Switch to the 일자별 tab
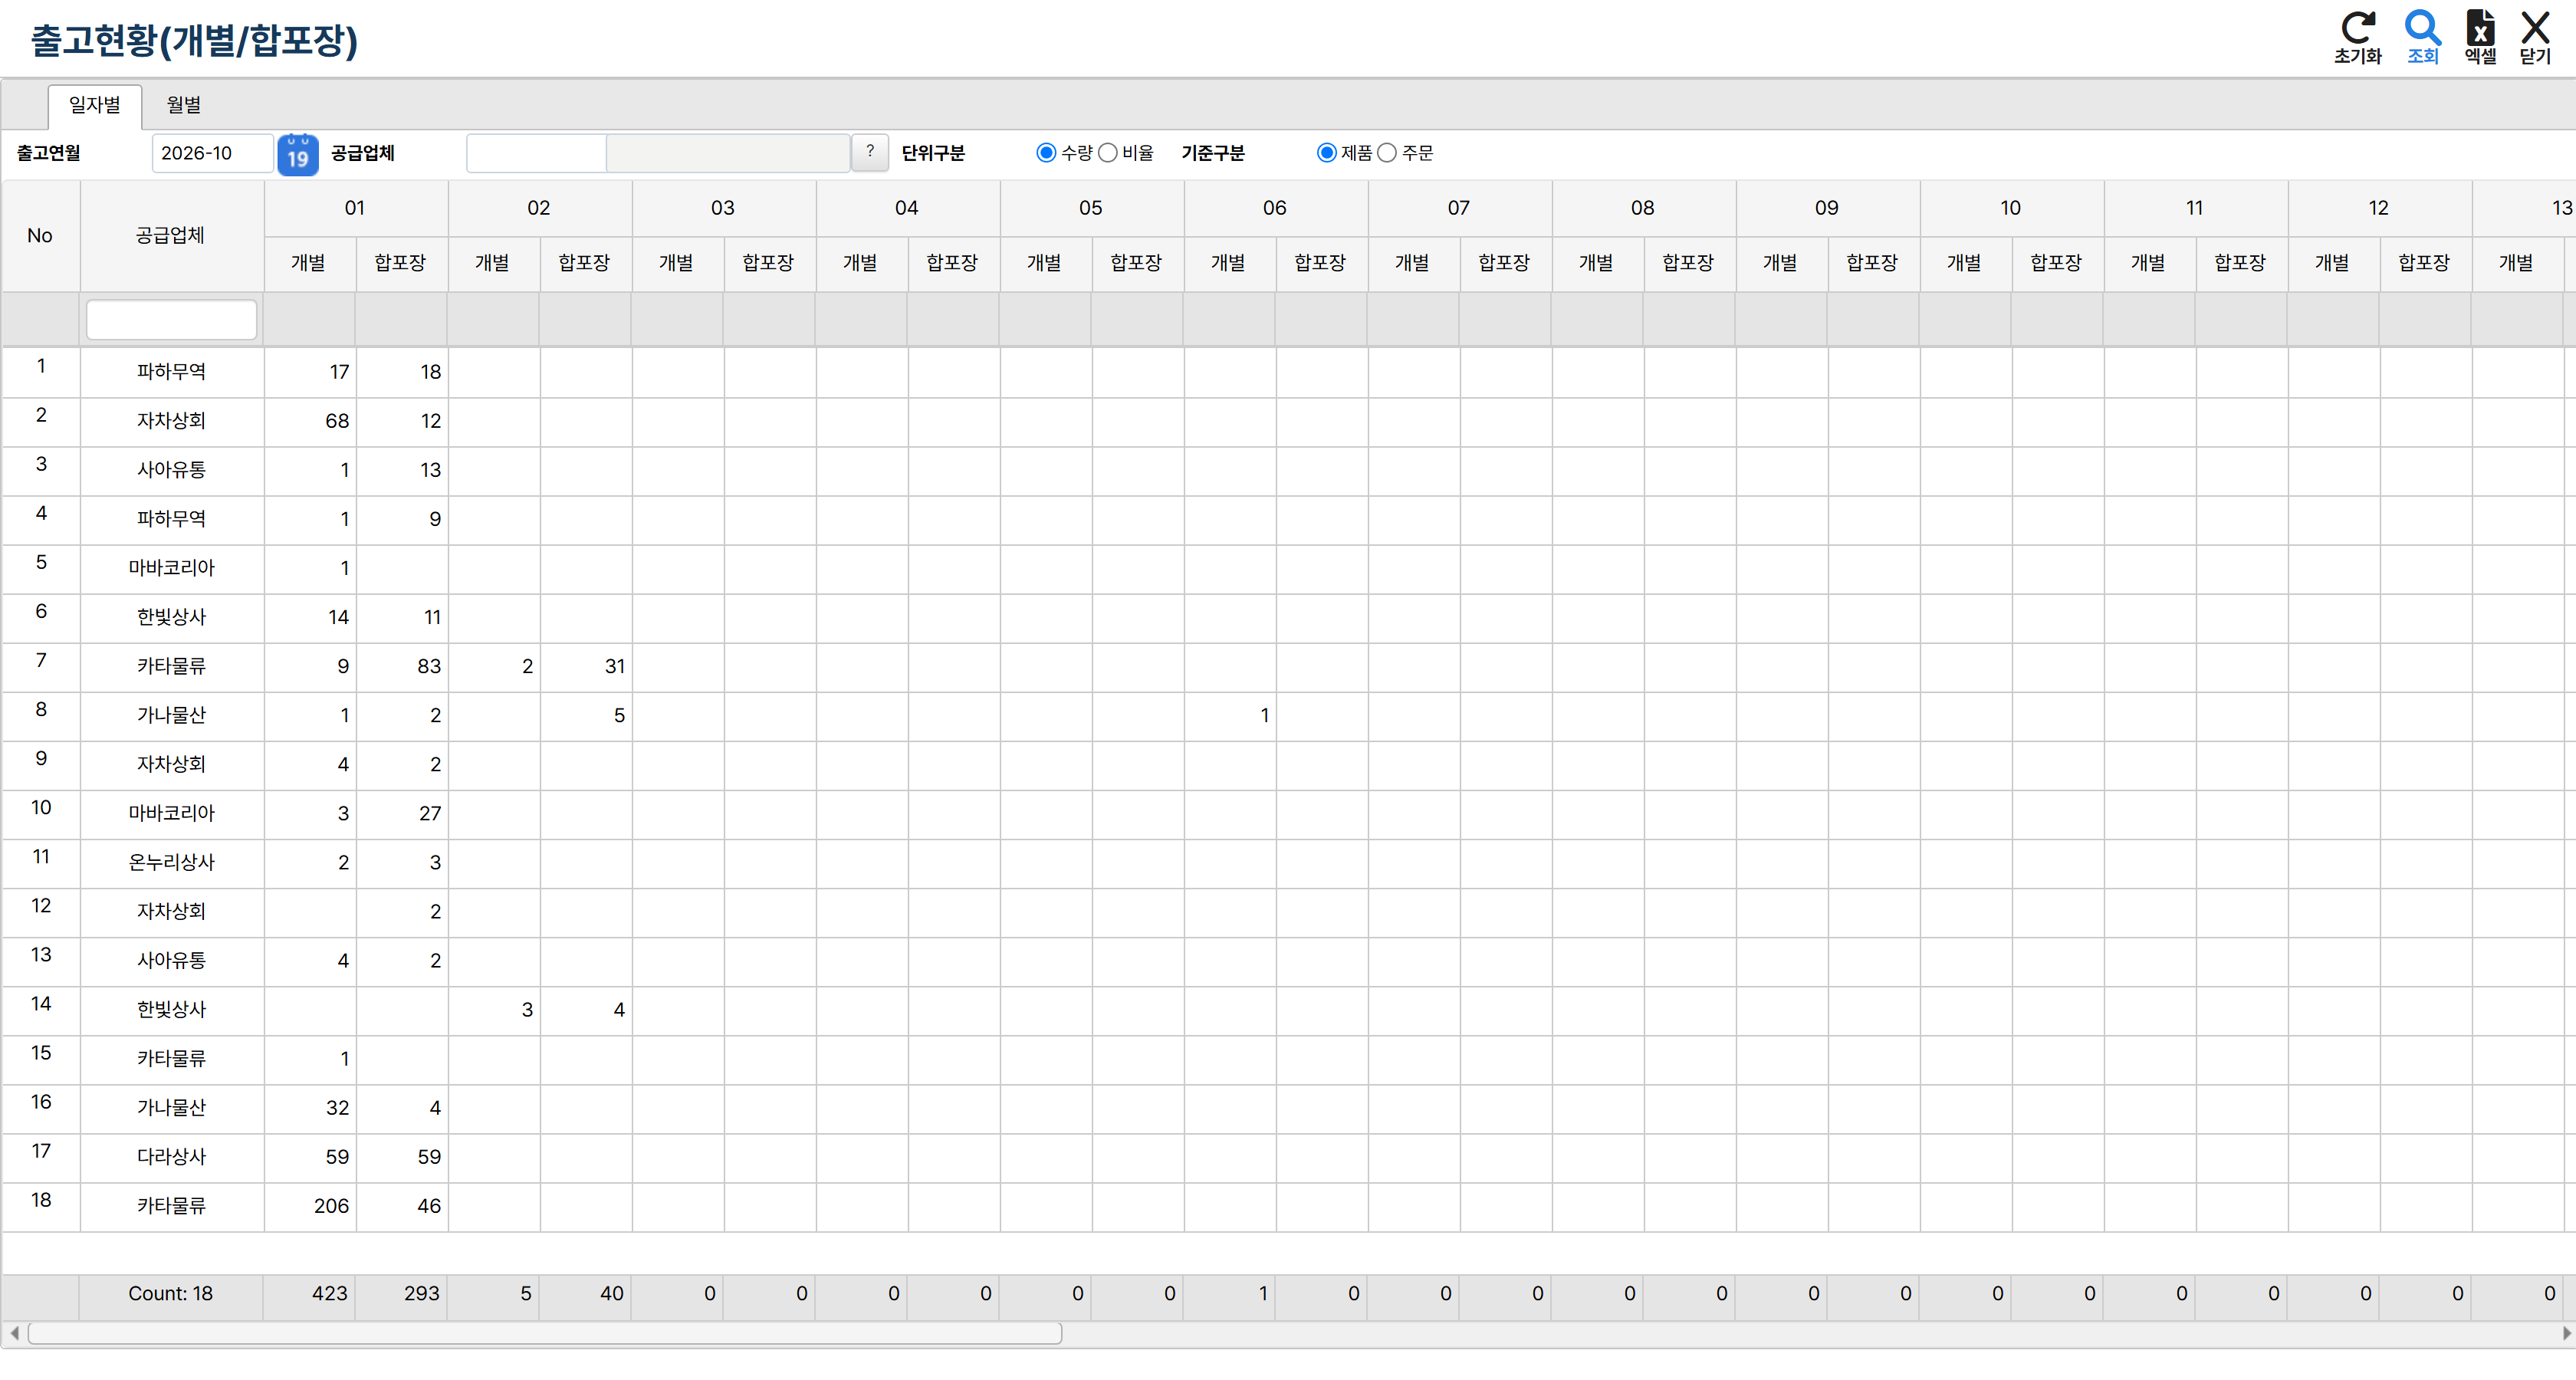The image size is (2576, 1380). point(95,105)
